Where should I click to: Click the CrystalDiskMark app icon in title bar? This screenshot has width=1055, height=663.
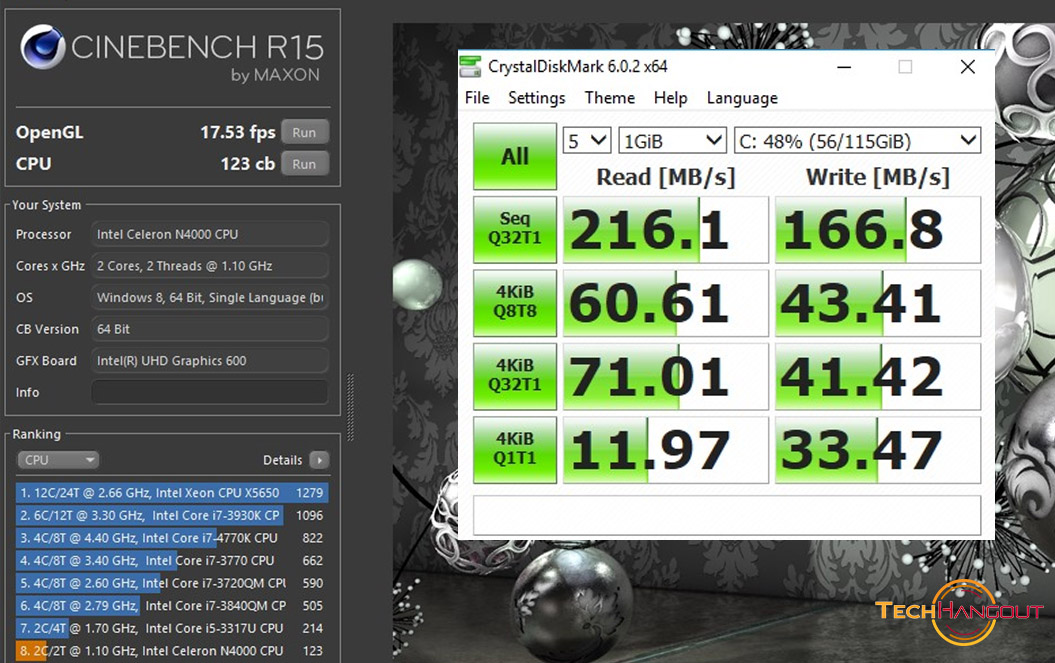point(470,67)
